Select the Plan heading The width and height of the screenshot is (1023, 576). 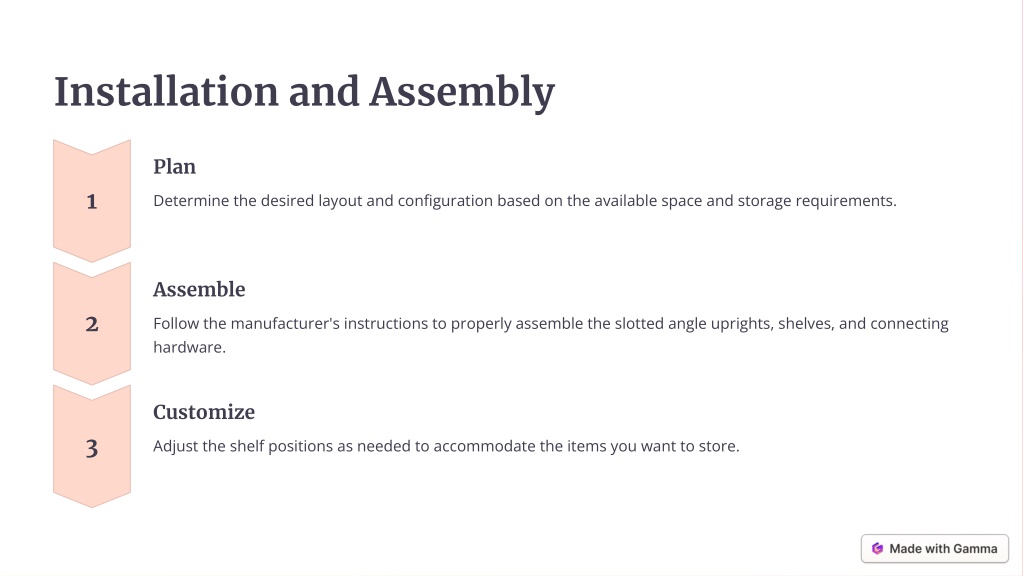(174, 166)
